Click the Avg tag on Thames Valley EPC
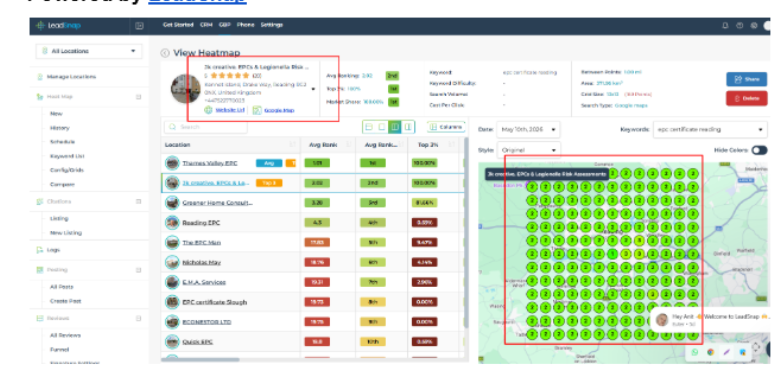The height and width of the screenshot is (370, 772). click(x=269, y=163)
